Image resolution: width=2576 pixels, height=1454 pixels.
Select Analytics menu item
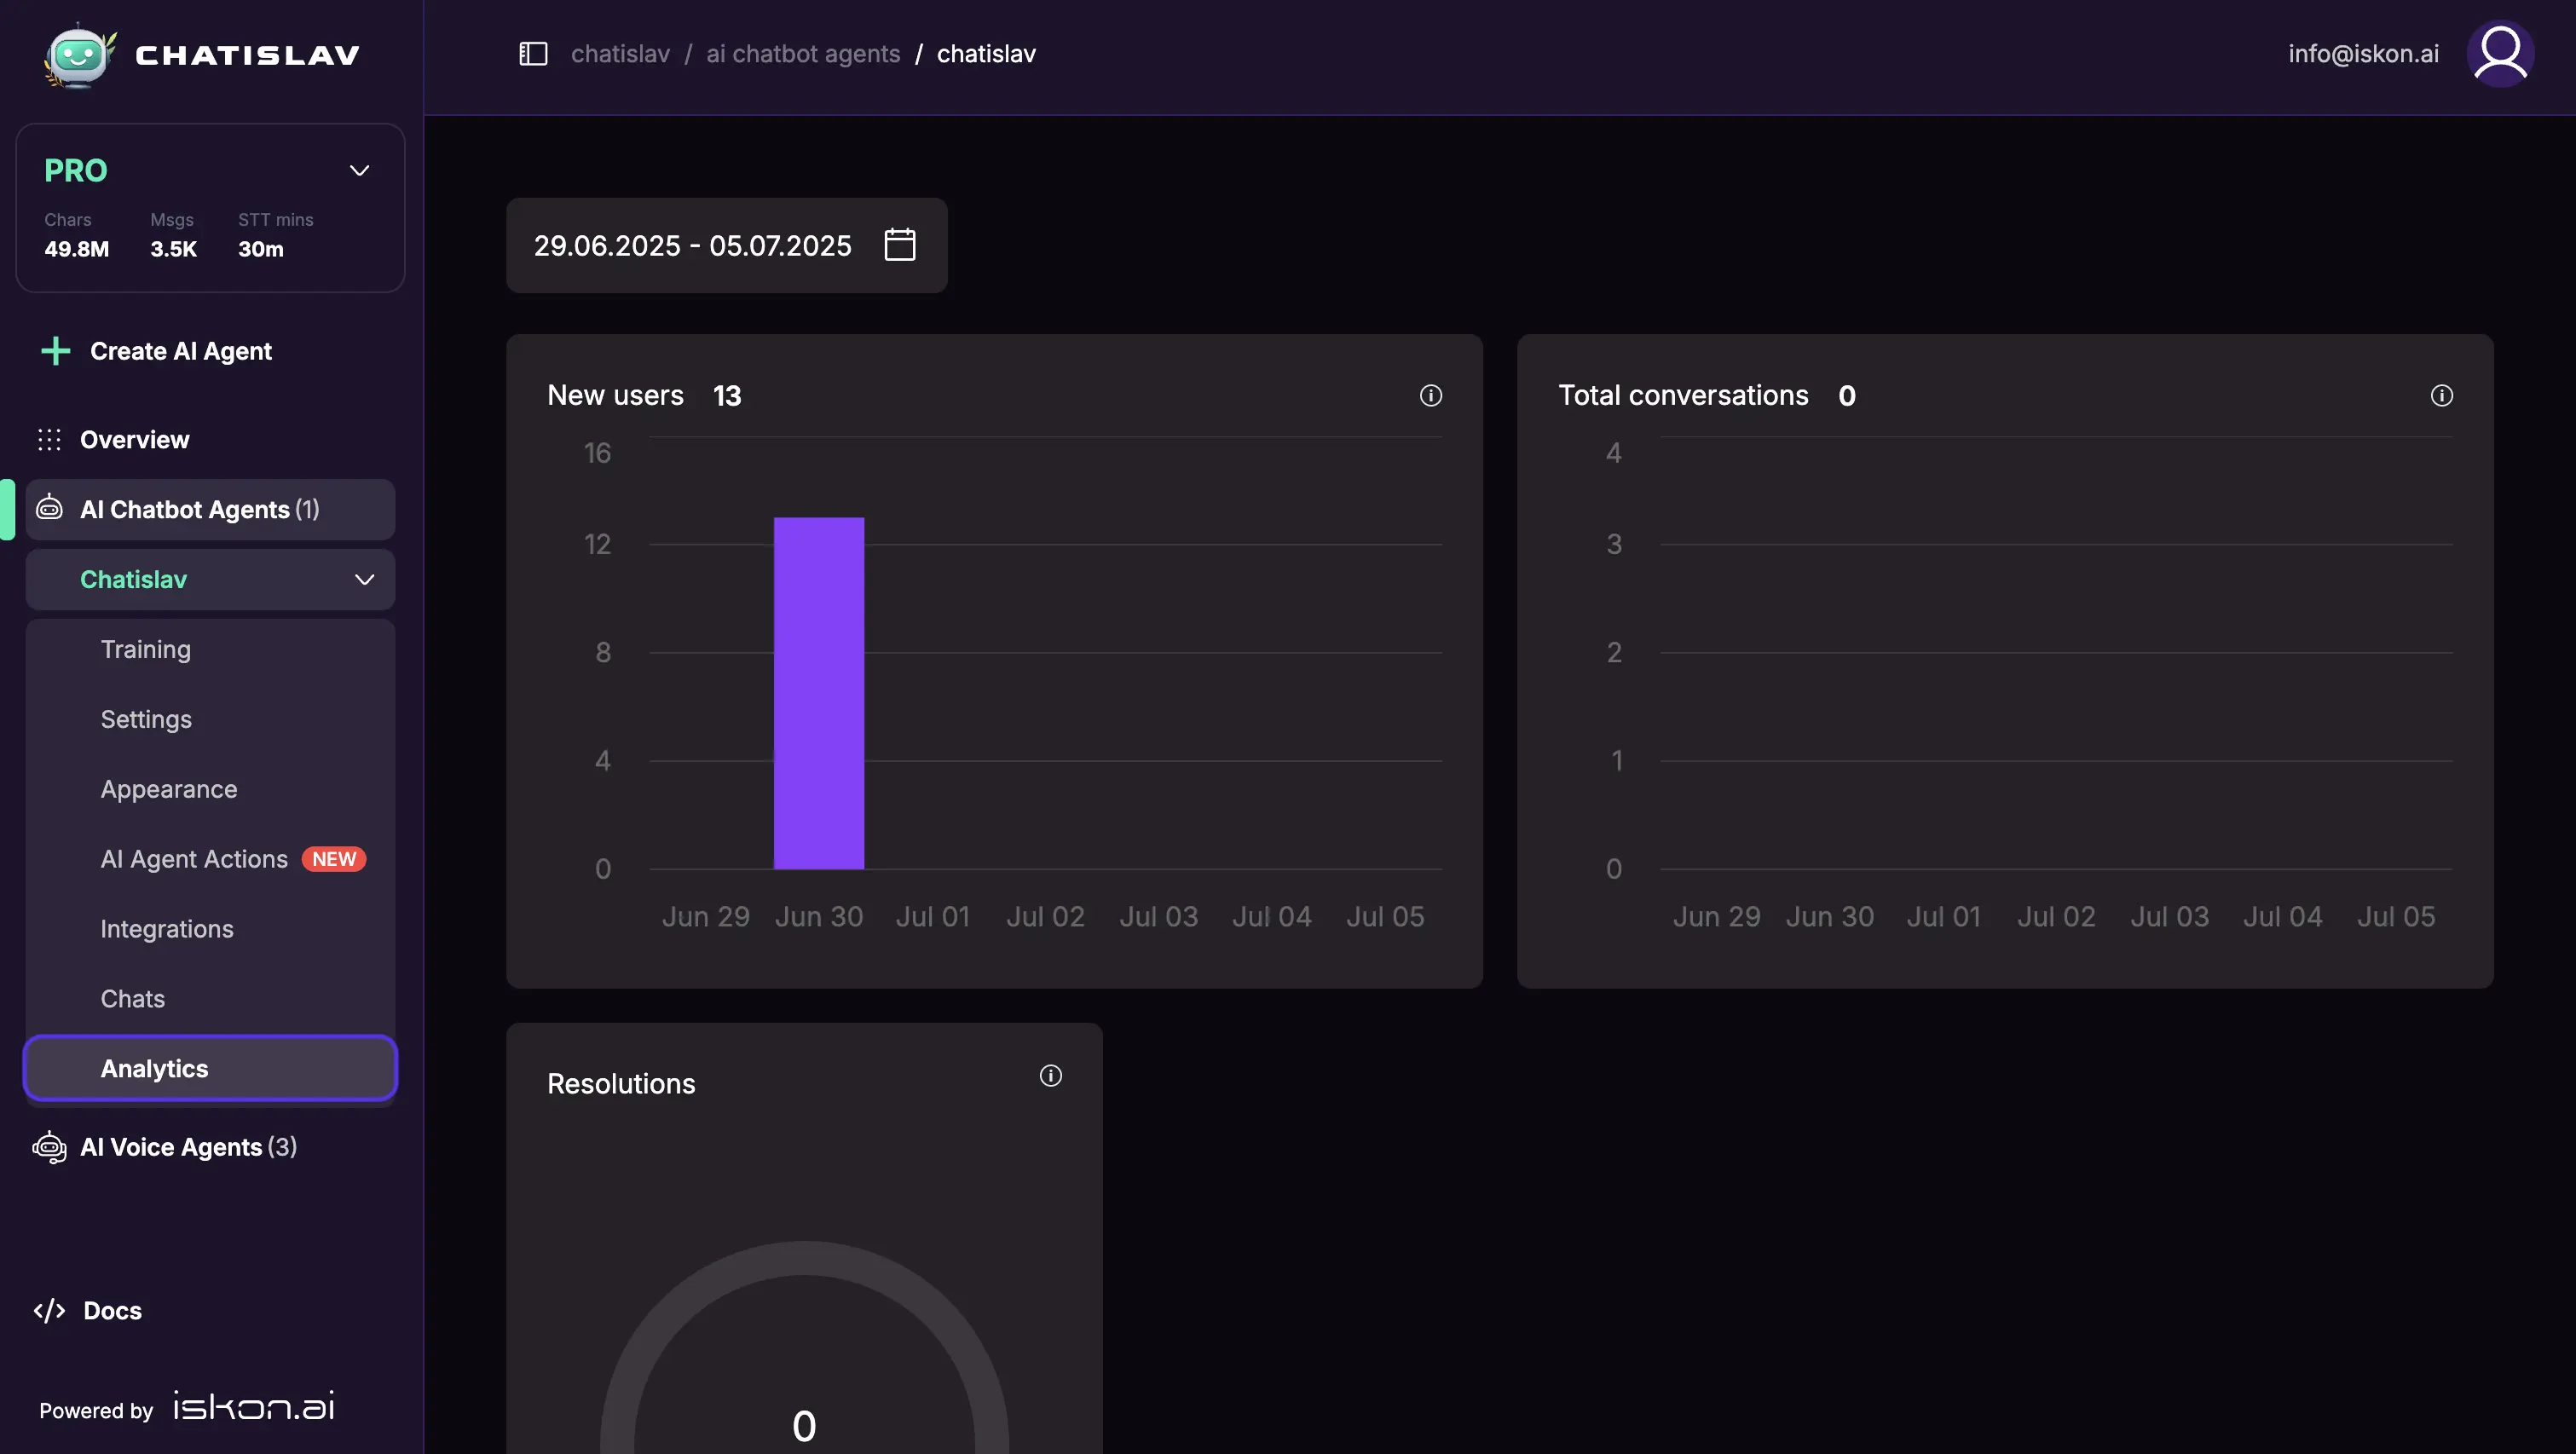(x=210, y=1069)
